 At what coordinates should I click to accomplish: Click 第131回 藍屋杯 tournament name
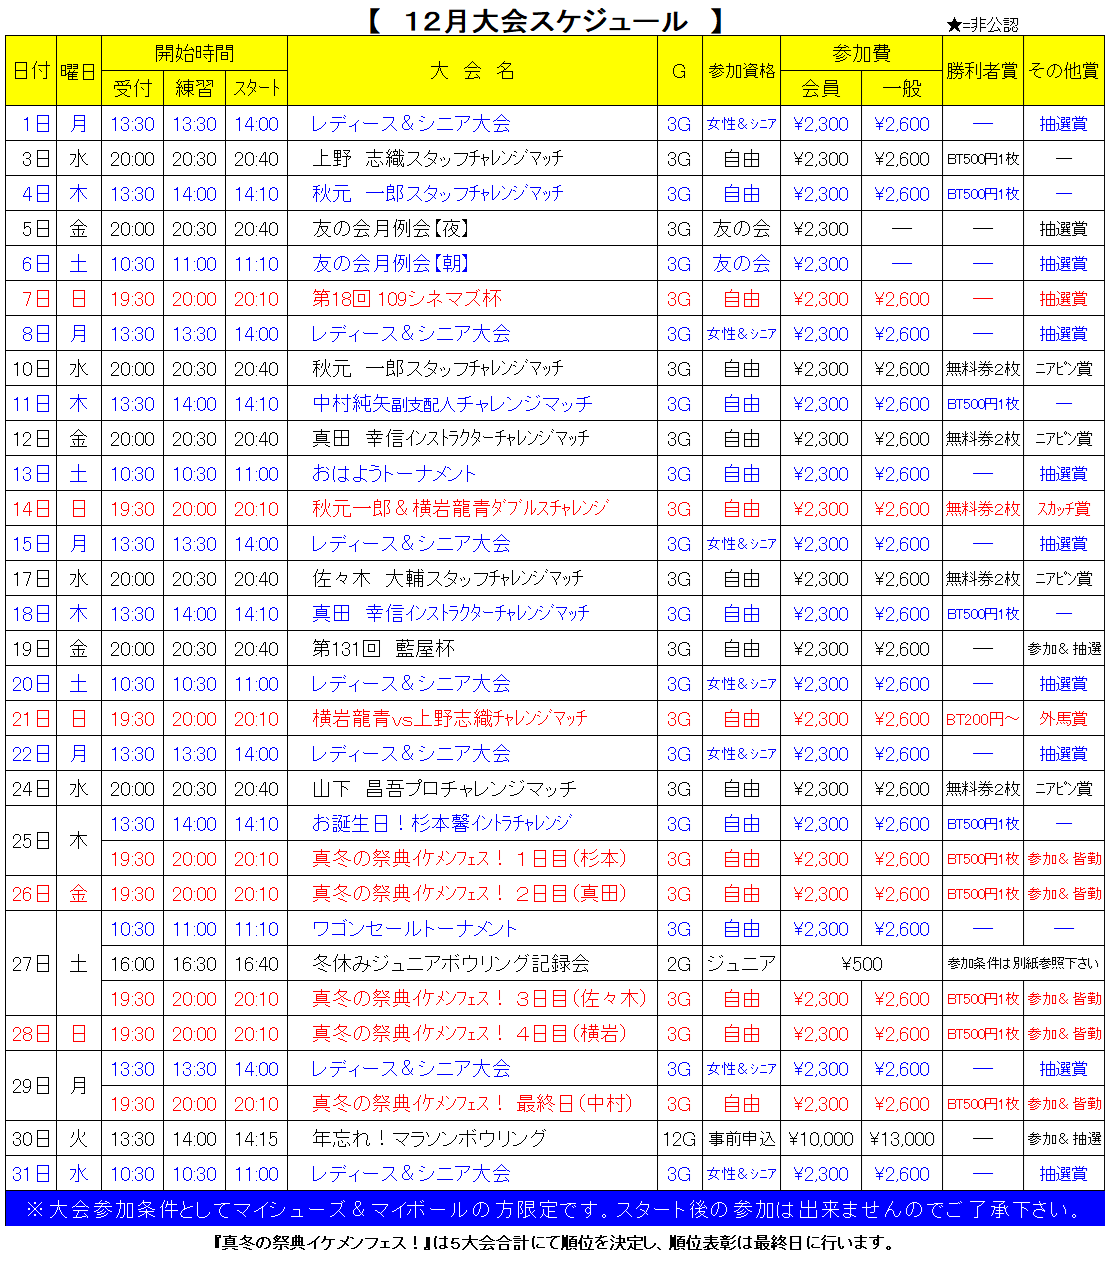click(x=383, y=649)
